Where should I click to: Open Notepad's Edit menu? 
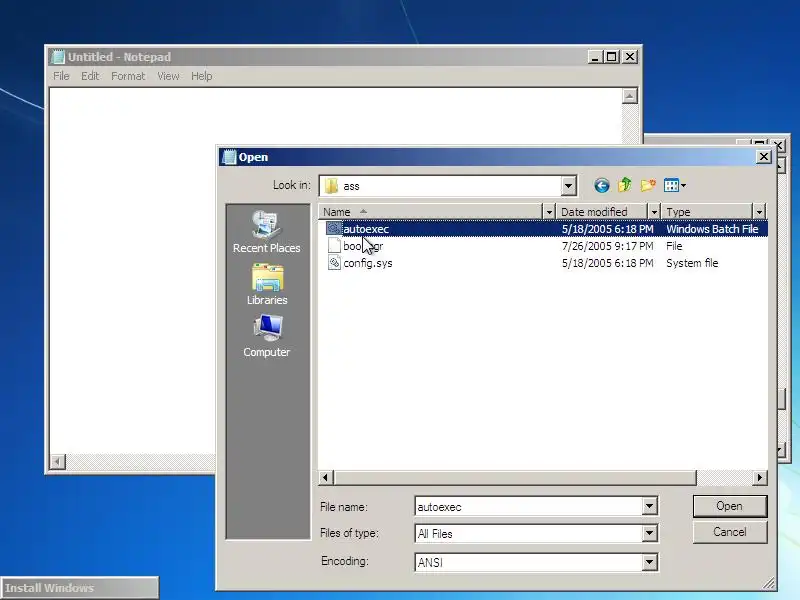pyautogui.click(x=90, y=76)
